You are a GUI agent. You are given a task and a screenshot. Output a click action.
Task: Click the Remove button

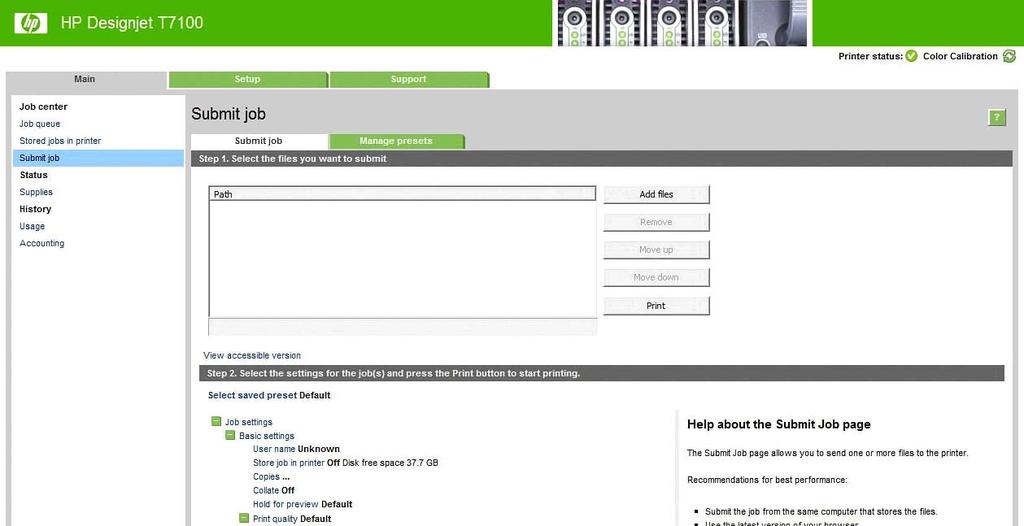(x=656, y=222)
